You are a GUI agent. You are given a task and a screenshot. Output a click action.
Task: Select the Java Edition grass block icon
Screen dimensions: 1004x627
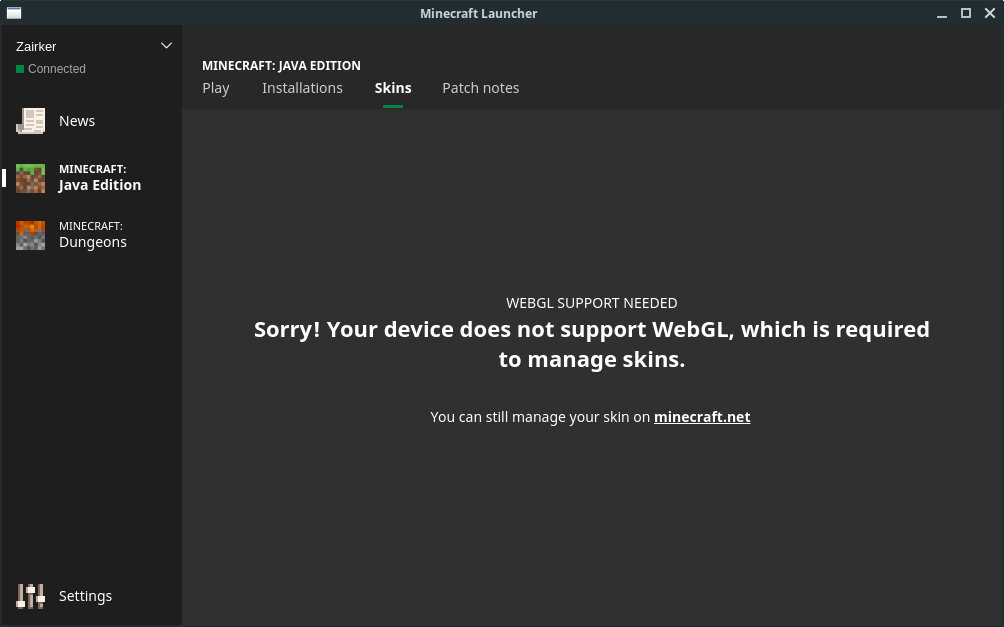click(x=31, y=178)
